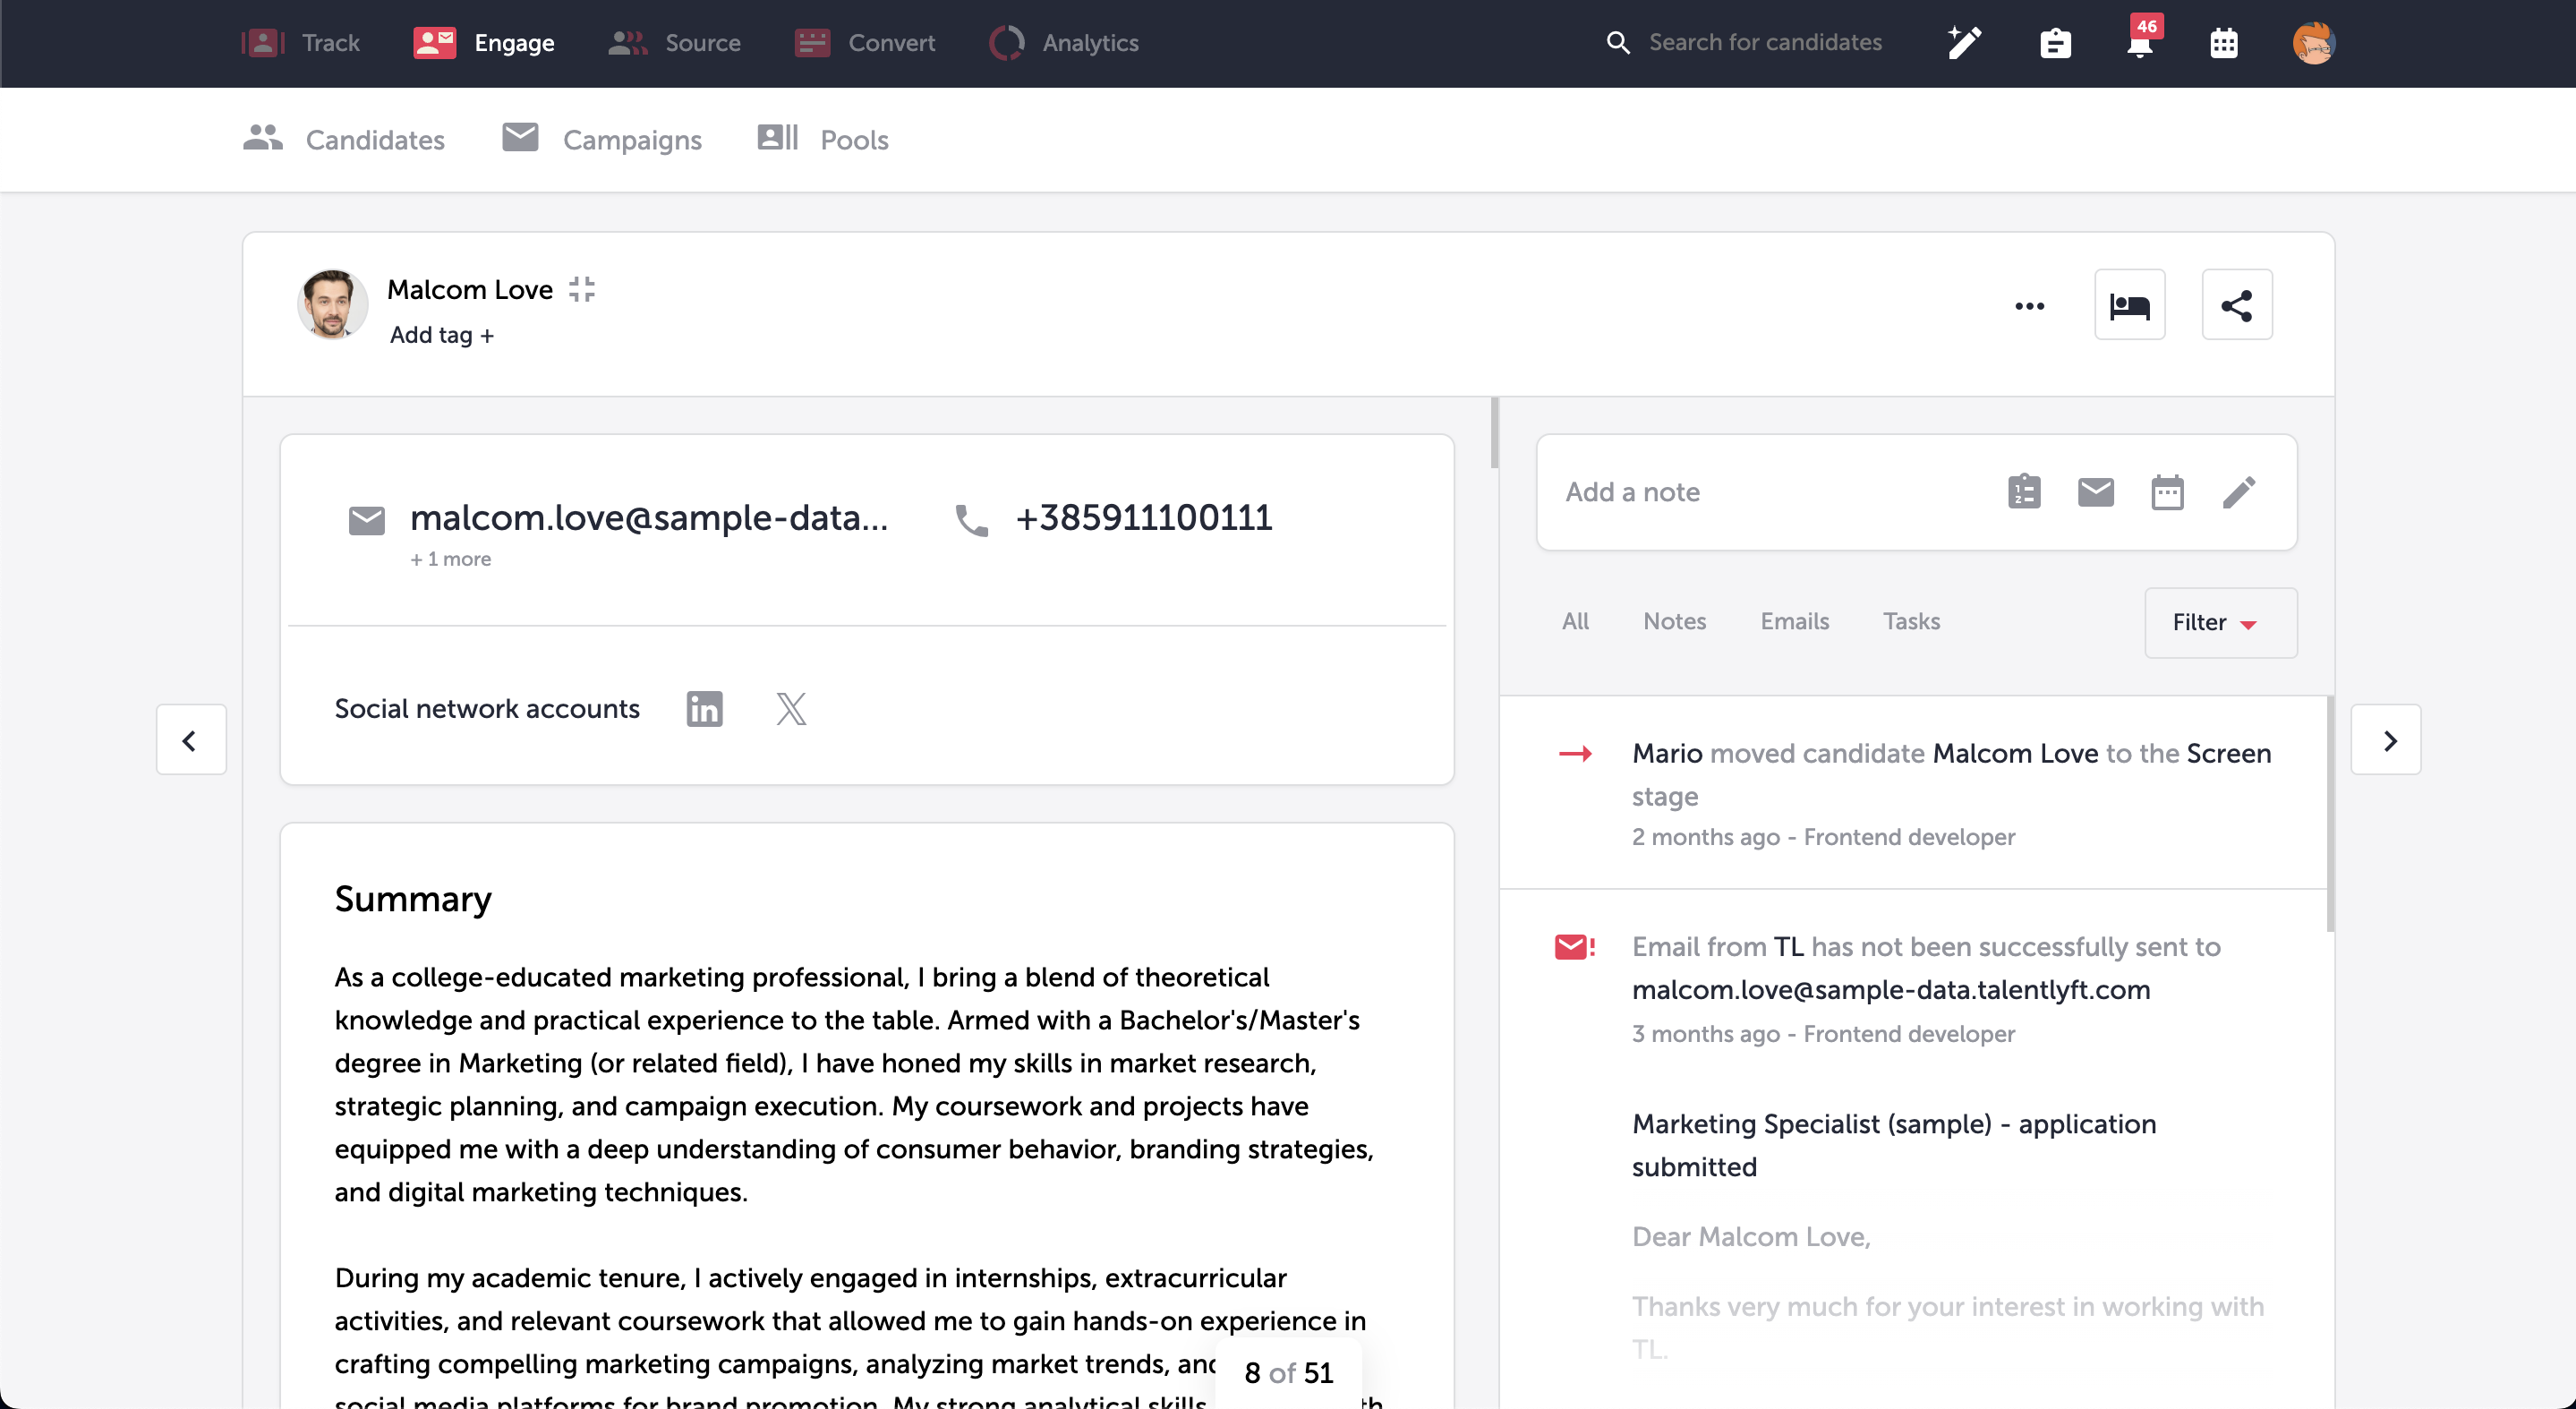Collapse candidate profile view icon next to name
The width and height of the screenshot is (2576, 1409).
tap(581, 290)
